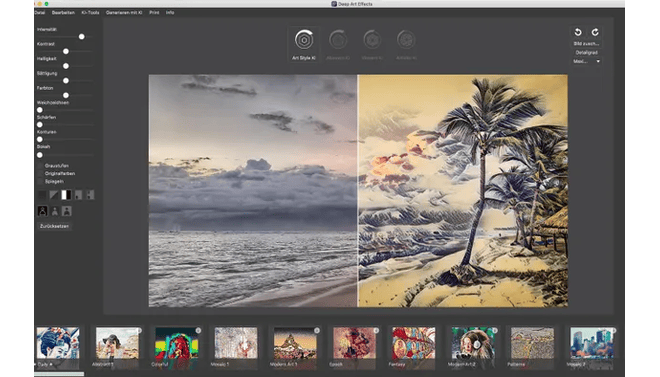Click the style gallery horizontal scrollbar

59,374
